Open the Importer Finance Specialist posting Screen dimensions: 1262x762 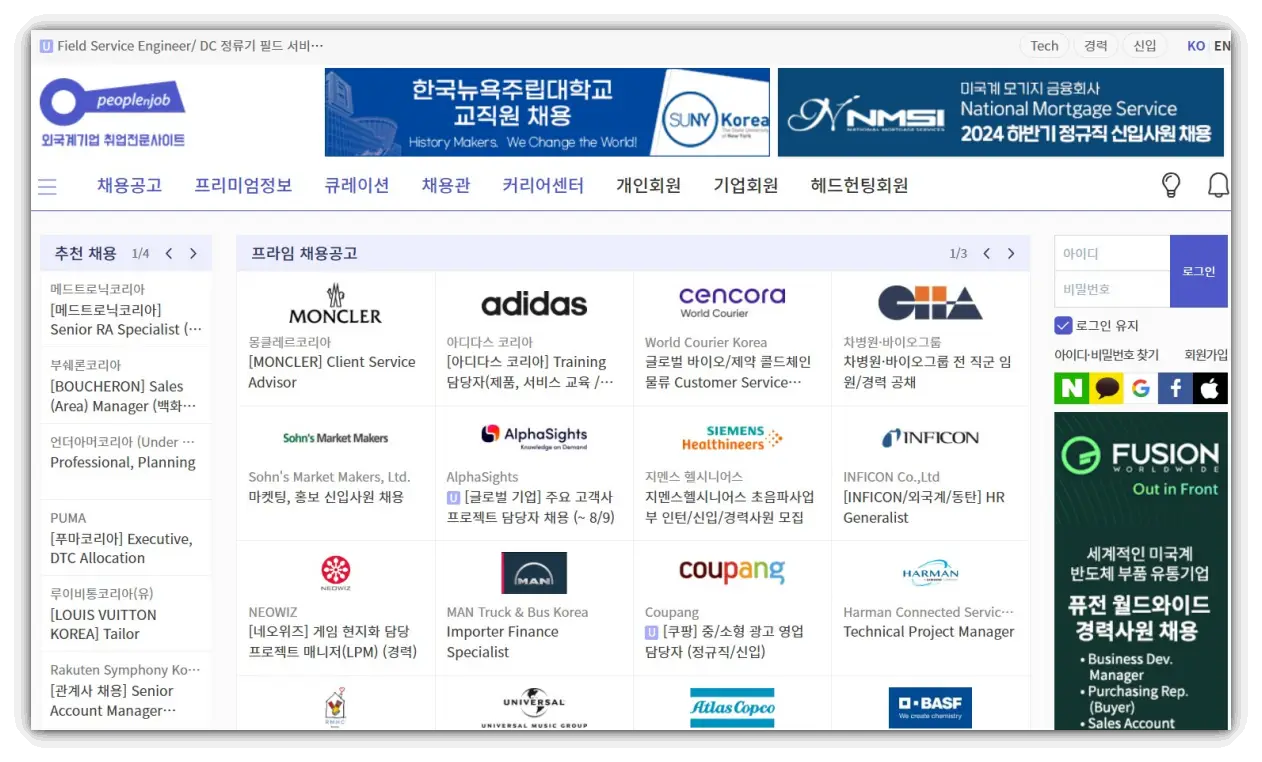(x=503, y=642)
